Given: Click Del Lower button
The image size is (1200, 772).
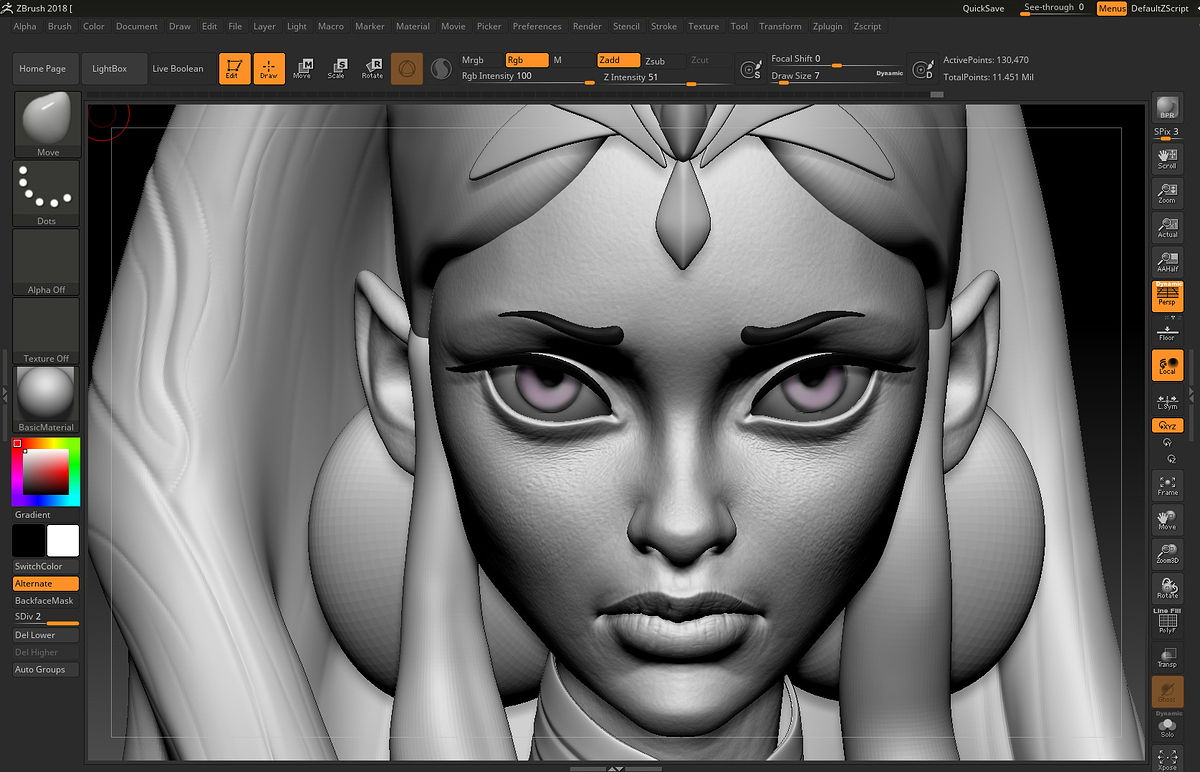Looking at the screenshot, I should tap(46, 635).
